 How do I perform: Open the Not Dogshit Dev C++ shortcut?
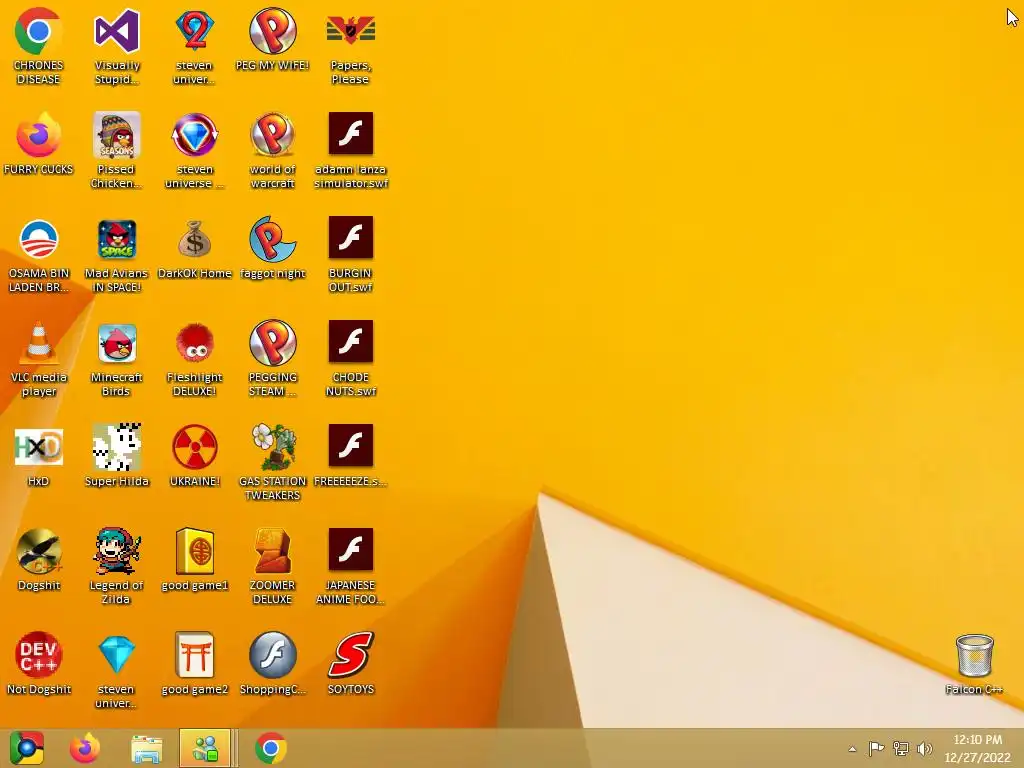pos(39,664)
